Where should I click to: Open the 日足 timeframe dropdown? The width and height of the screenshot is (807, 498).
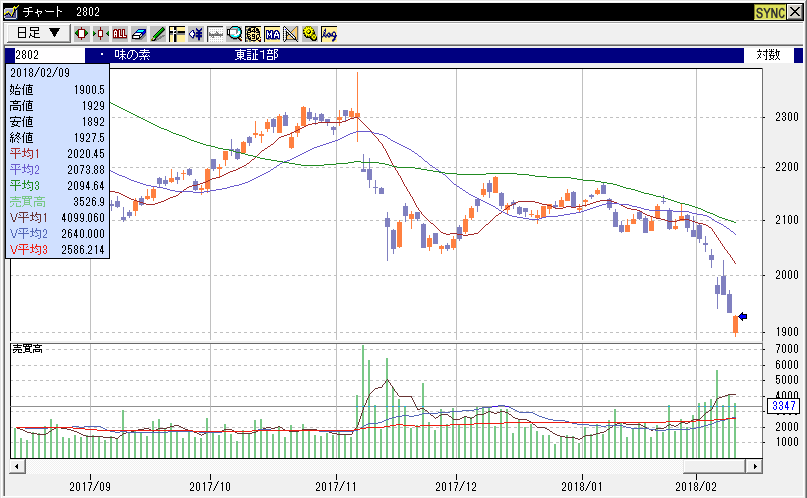coord(38,33)
